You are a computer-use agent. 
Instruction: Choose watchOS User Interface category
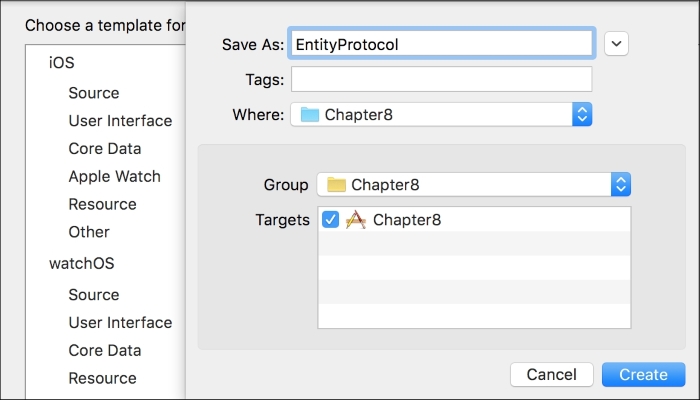pyautogui.click(x=120, y=322)
